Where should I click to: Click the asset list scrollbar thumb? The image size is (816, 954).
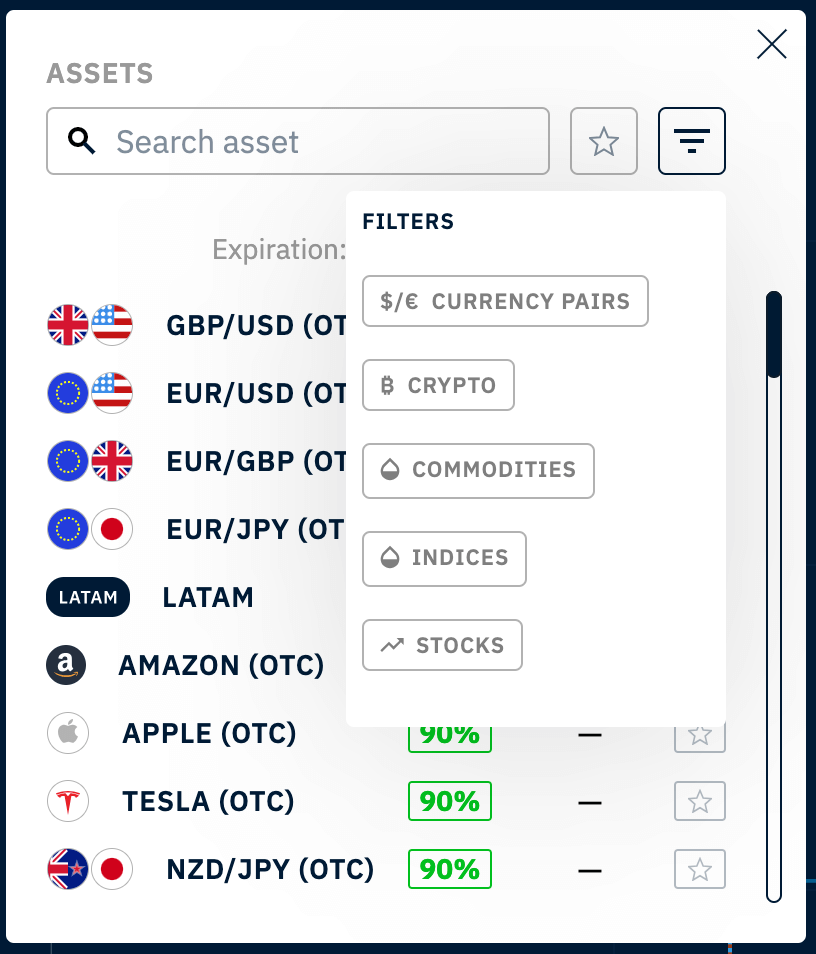pyautogui.click(x=773, y=334)
